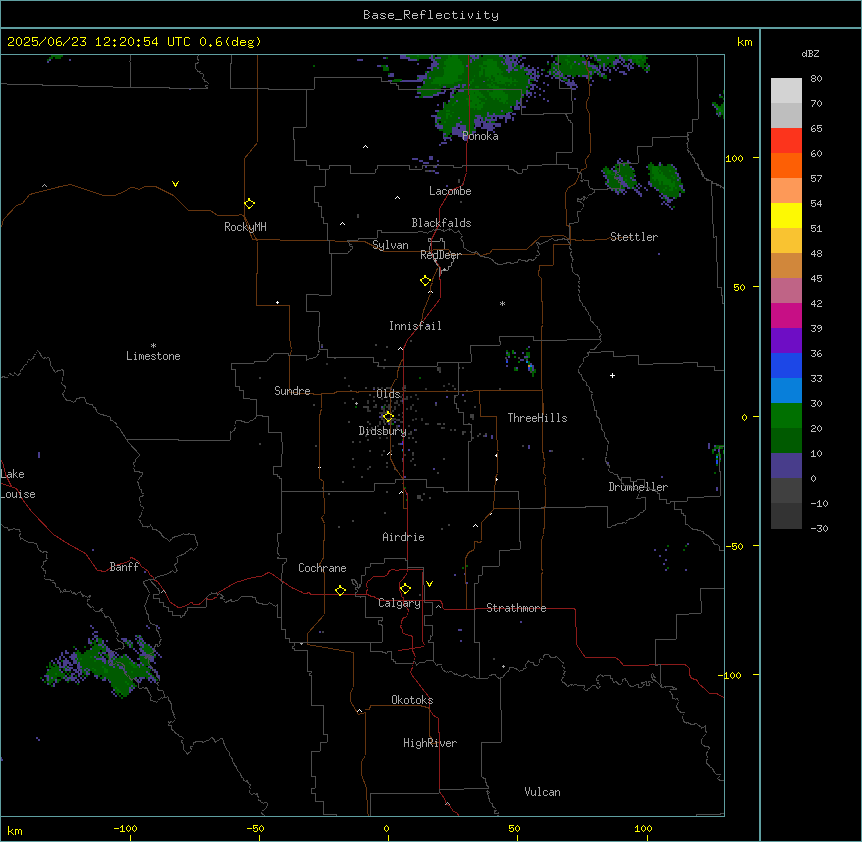Select the Sundre label
This screenshot has width=862, height=842.
pos(292,391)
